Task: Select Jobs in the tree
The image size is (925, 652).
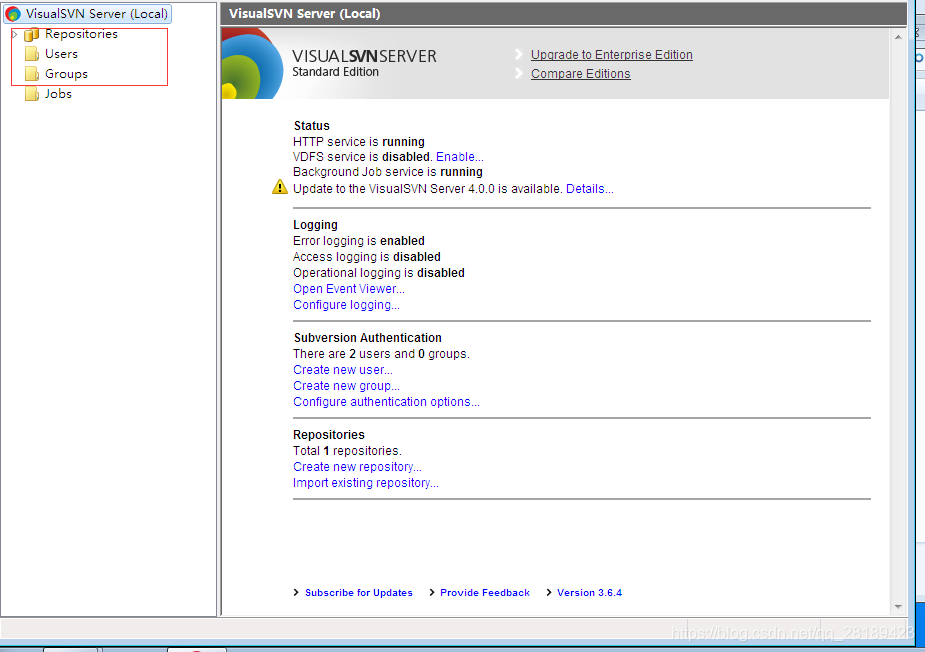Action: [x=58, y=94]
